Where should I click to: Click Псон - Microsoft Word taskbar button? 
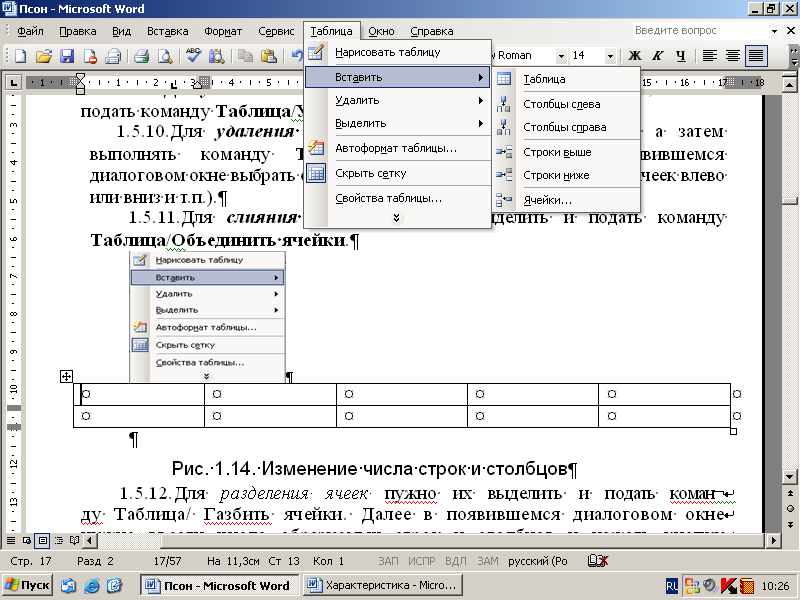pos(219,585)
